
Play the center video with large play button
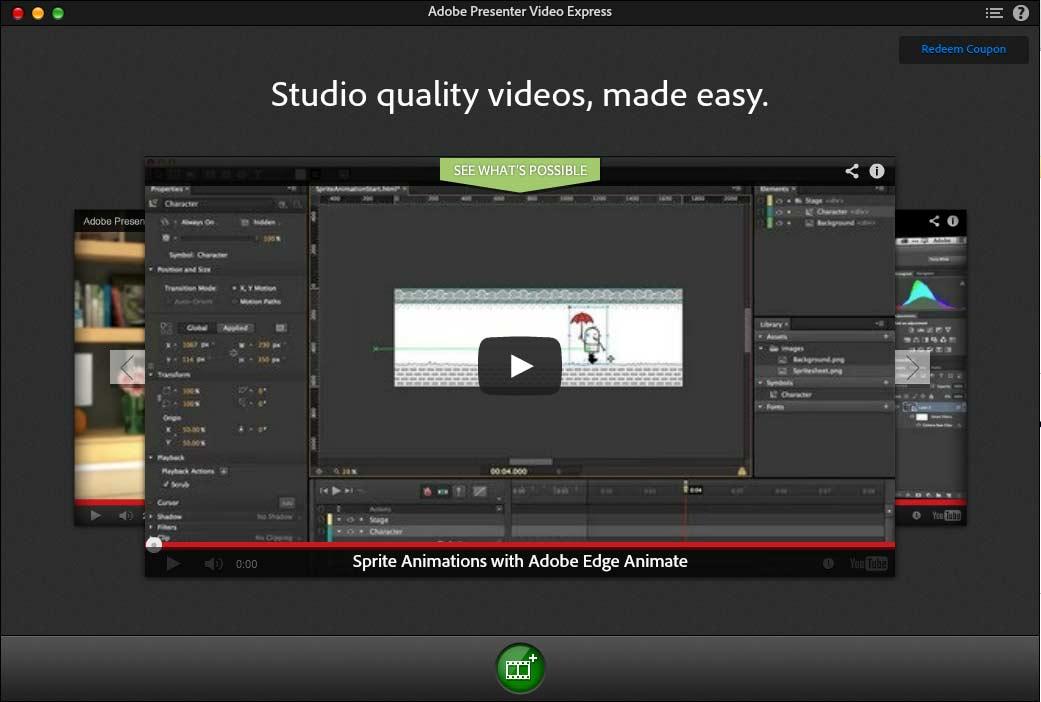point(520,366)
